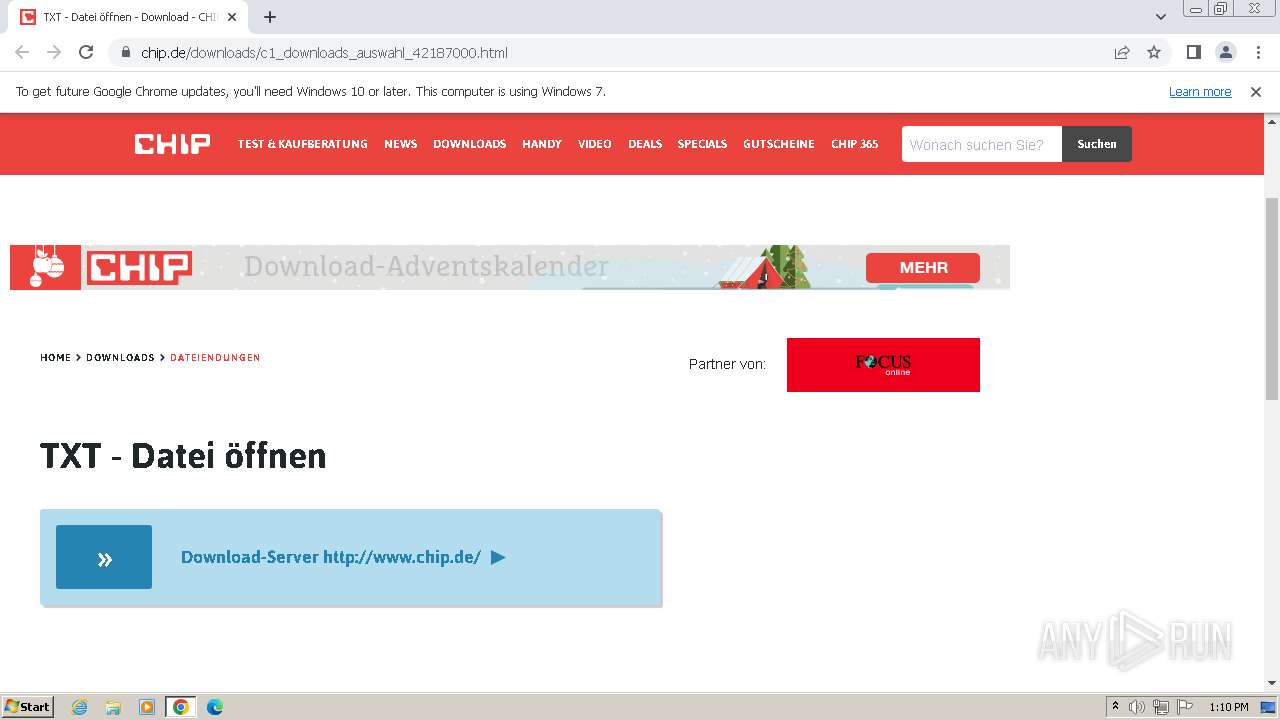Screen dimensions: 1280x720
Task: Dismiss the Chrome update notice
Action: coord(1256,91)
